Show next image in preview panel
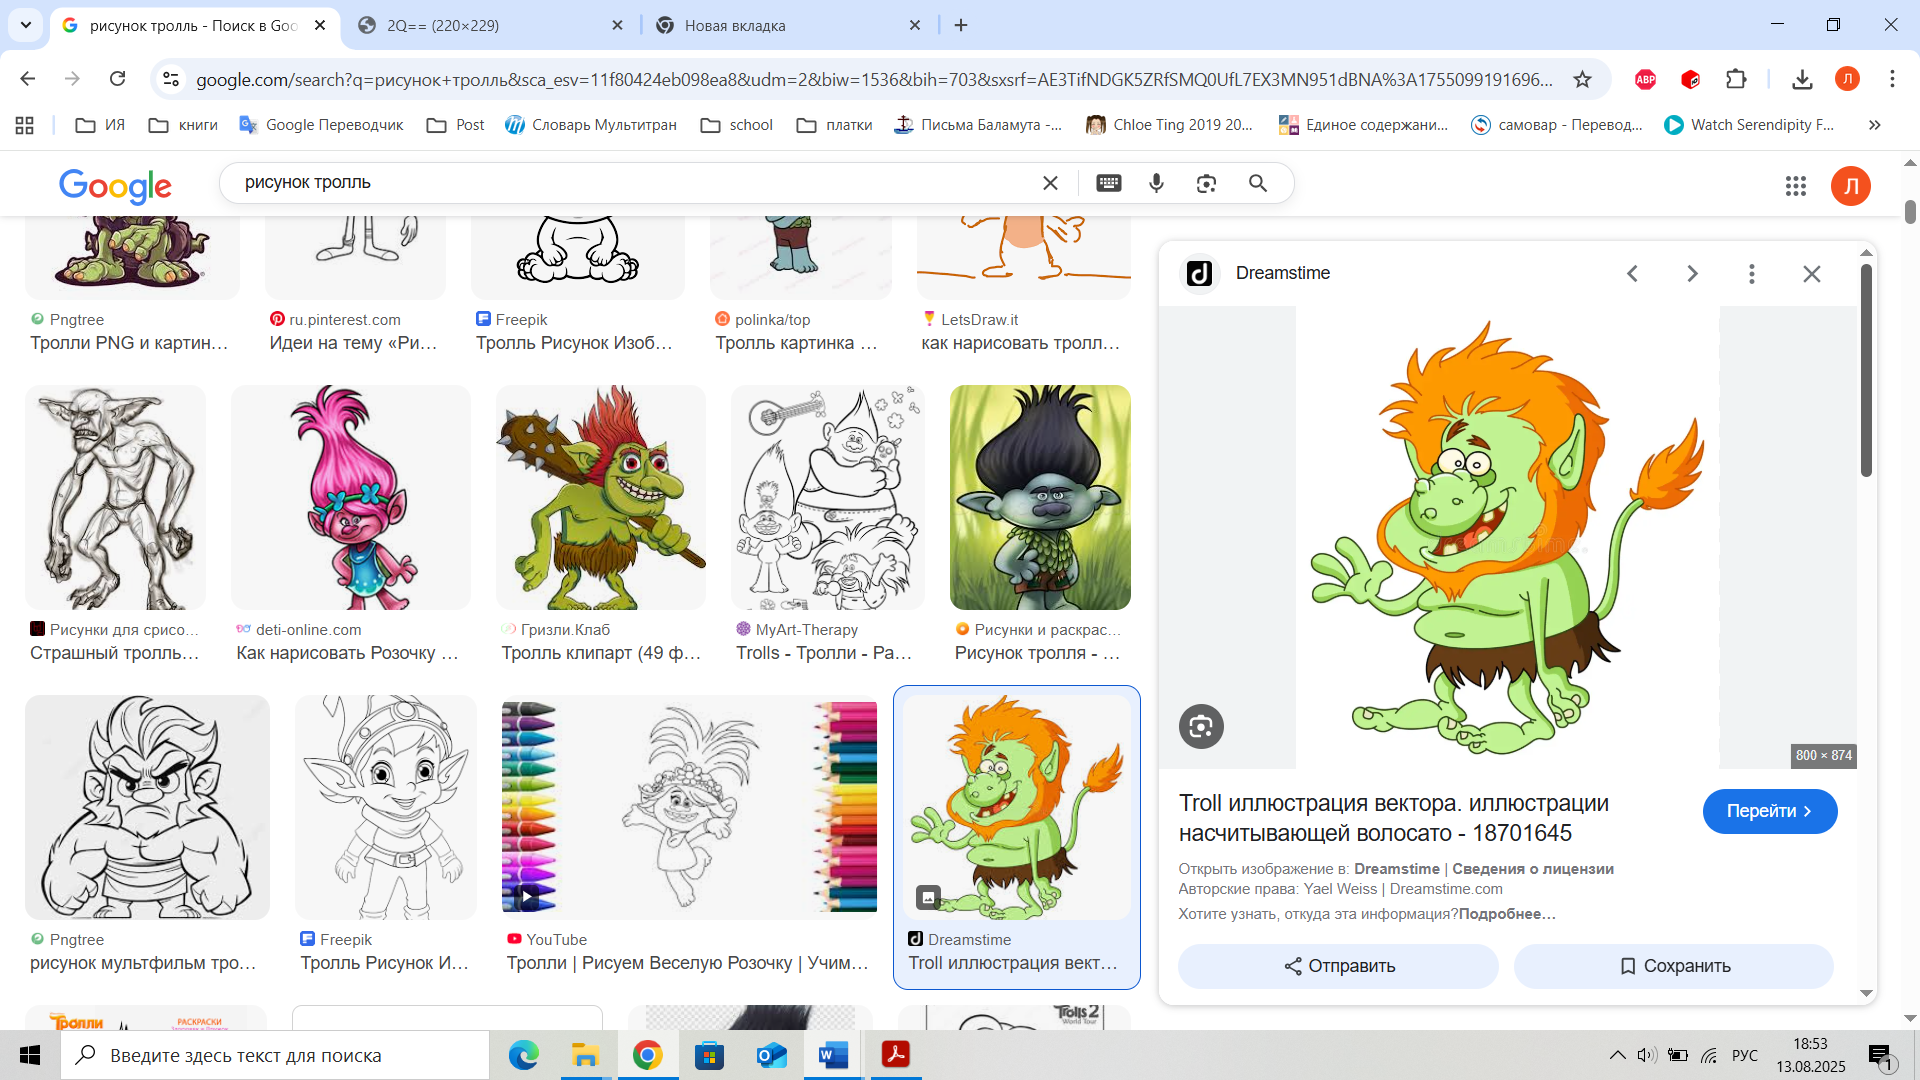The height and width of the screenshot is (1080, 1920). pos(1692,274)
